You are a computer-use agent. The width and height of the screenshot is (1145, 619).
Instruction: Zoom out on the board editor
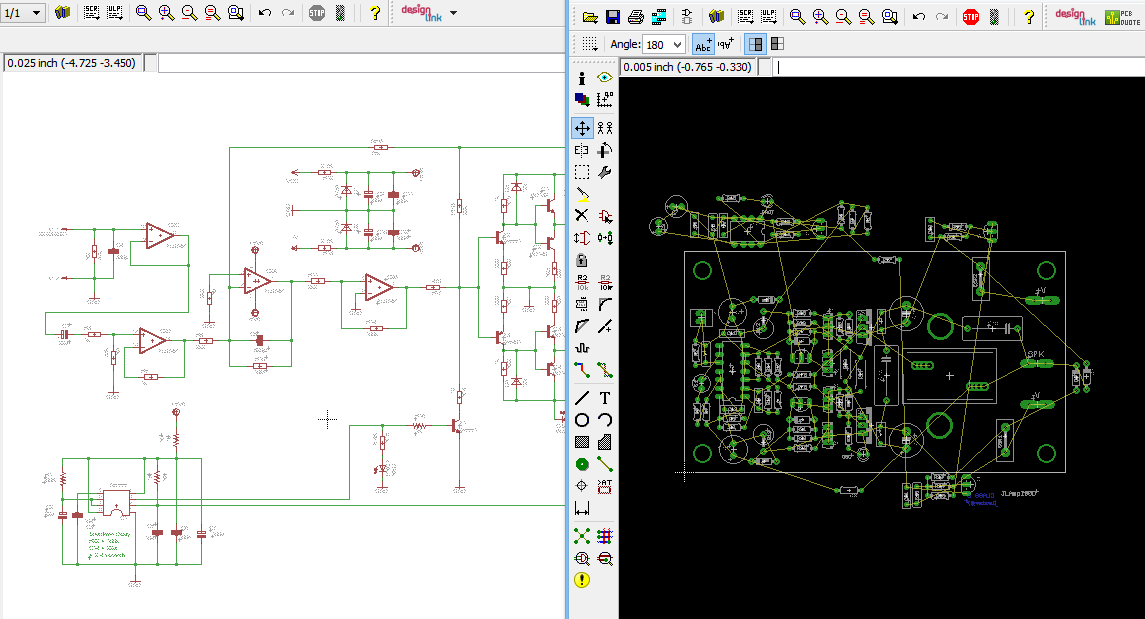click(x=843, y=17)
